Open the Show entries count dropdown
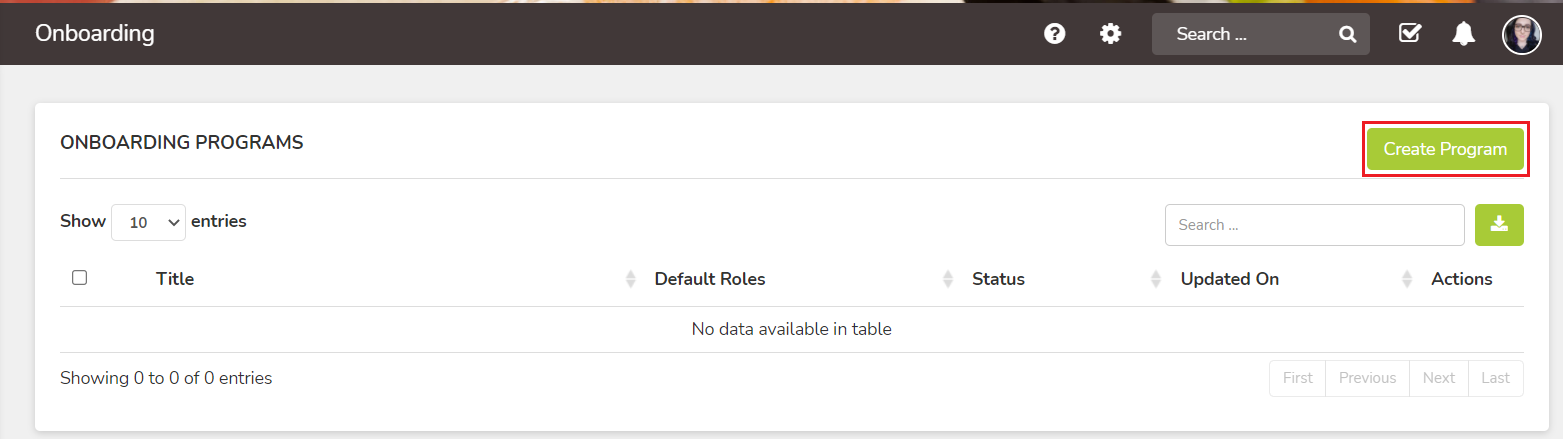 click(148, 222)
